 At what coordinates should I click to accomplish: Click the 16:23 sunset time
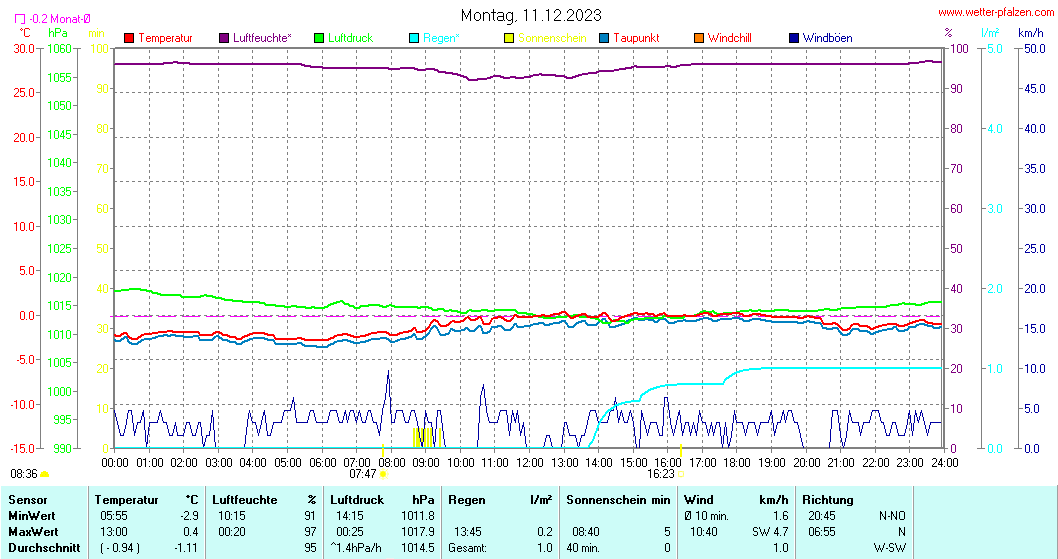661,474
